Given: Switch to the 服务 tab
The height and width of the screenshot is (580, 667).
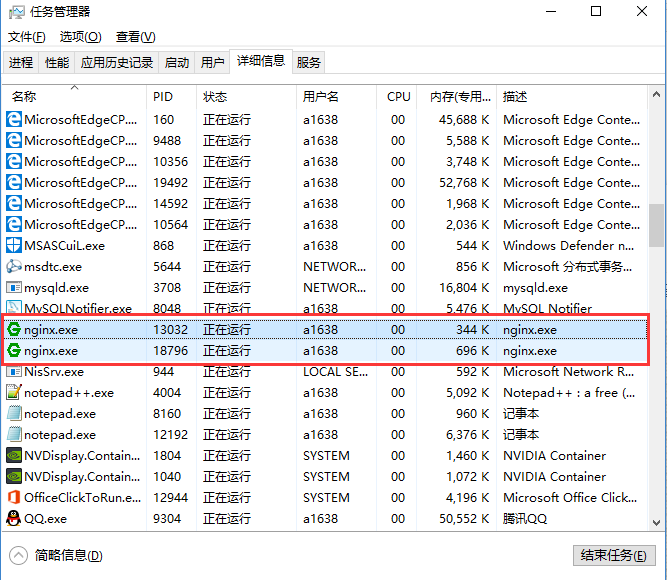Looking at the screenshot, I should [x=308, y=63].
